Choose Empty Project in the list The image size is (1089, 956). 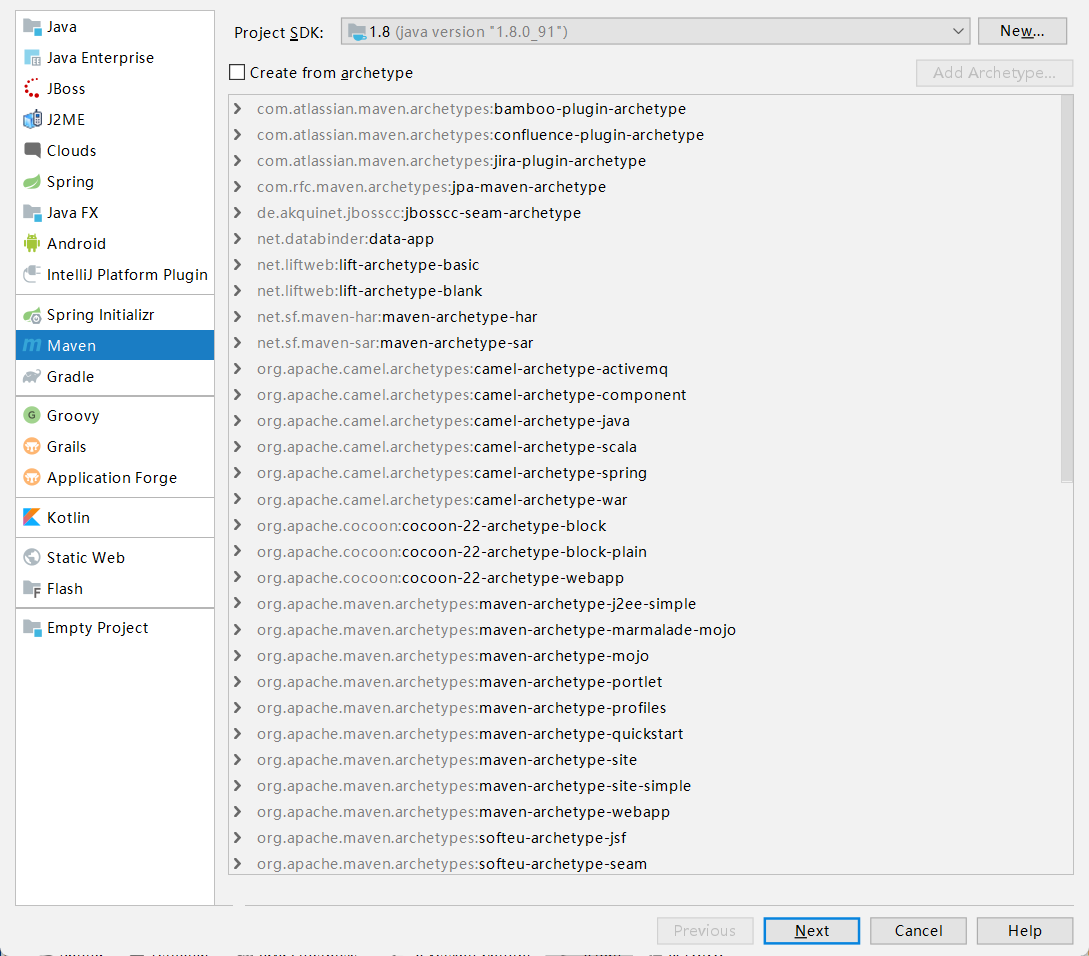tap(97, 628)
